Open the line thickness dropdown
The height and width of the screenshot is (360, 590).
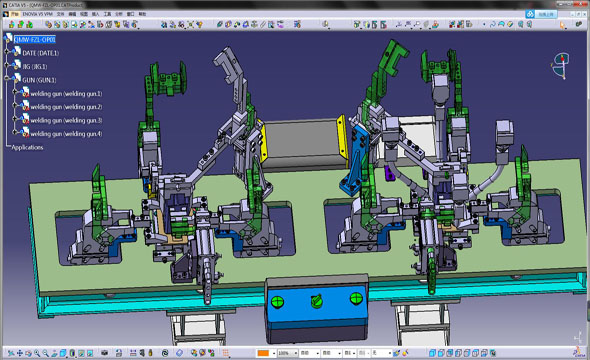tap(318, 353)
